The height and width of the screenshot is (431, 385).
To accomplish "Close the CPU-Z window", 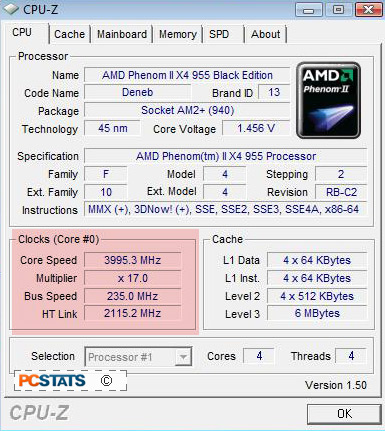I will 368,10.
